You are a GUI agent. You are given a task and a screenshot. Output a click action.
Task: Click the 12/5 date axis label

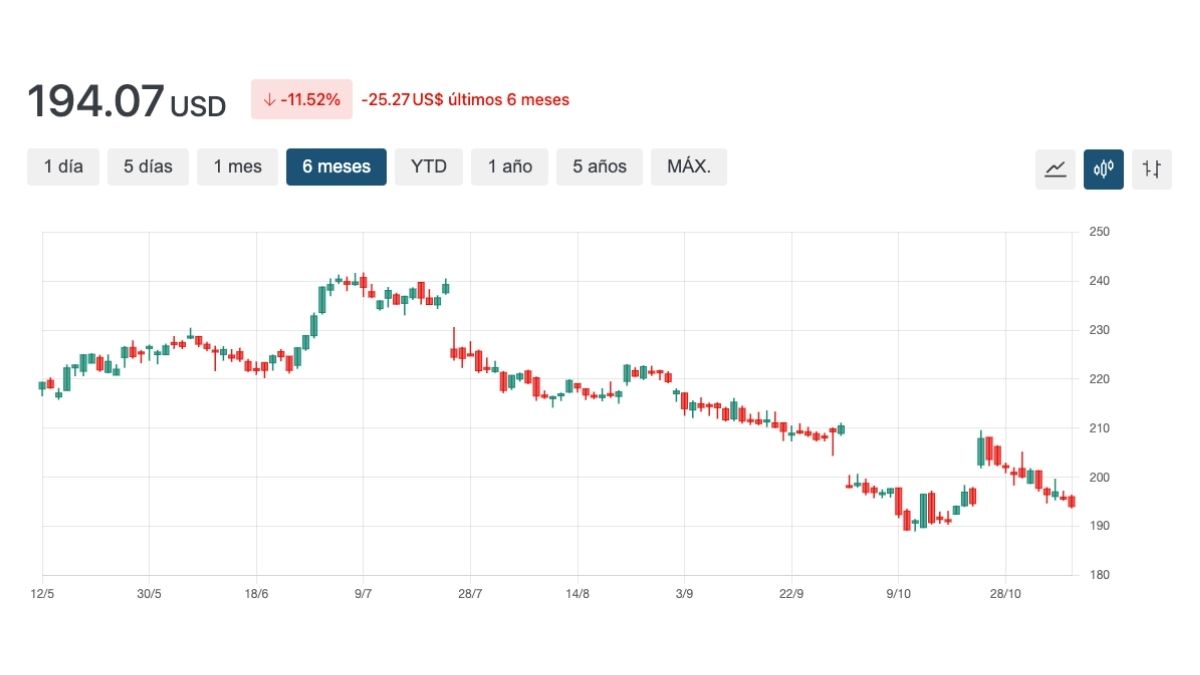click(x=42, y=594)
